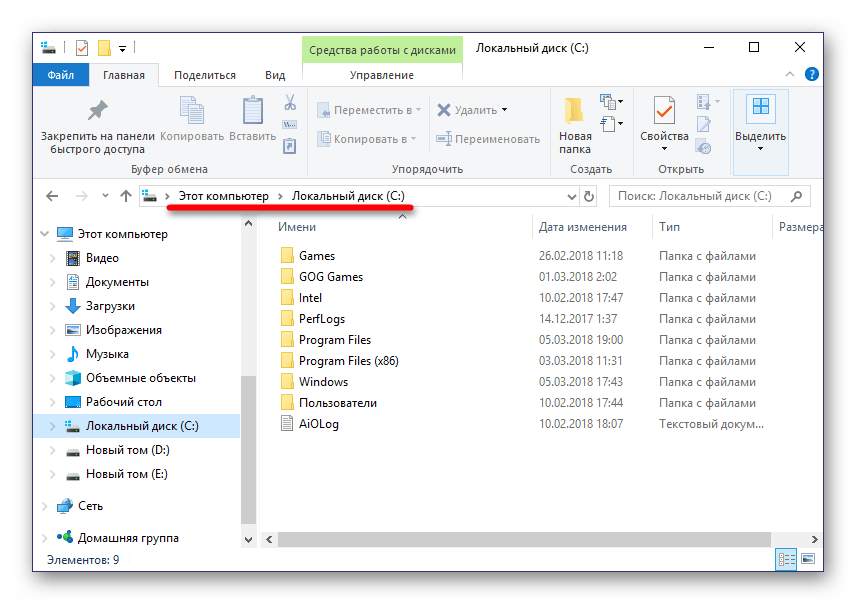Expand the Видео tree node
Screen dimensions: 856x604
point(53,258)
